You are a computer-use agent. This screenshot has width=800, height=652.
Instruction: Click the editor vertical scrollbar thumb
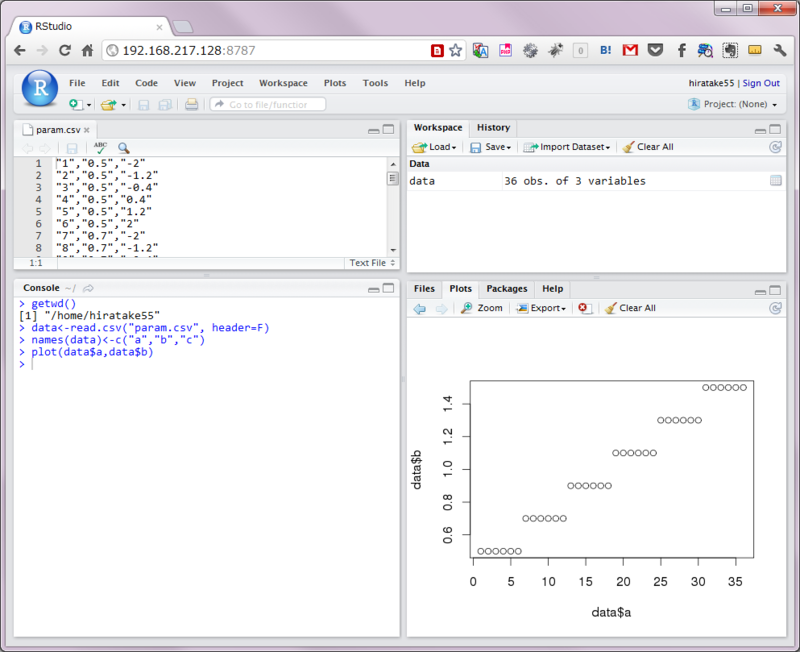point(392,179)
